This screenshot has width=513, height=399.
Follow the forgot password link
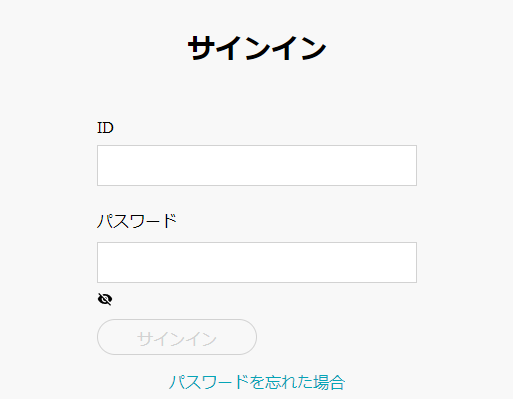257,382
